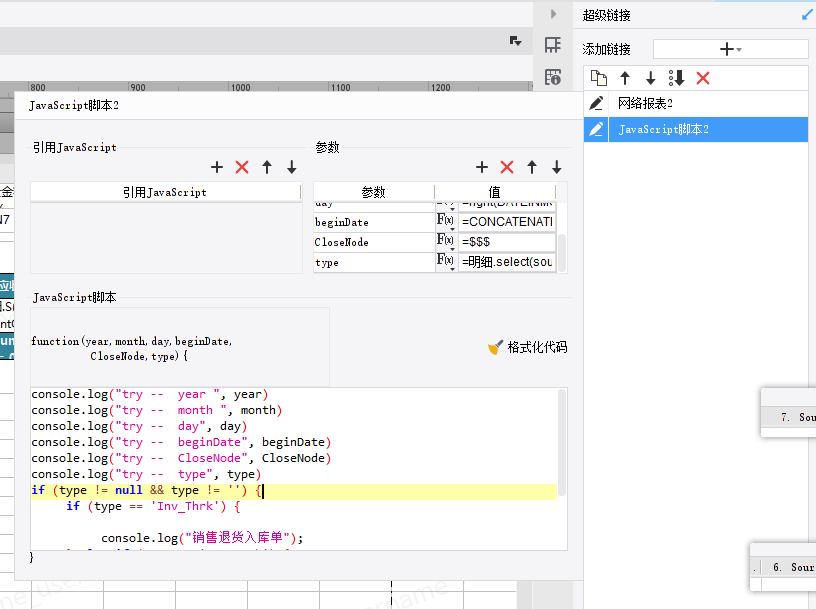Viewport: 816px width, 609px height.
Task: Open formula type dropdown for CloseNode
Action: click(x=445, y=242)
